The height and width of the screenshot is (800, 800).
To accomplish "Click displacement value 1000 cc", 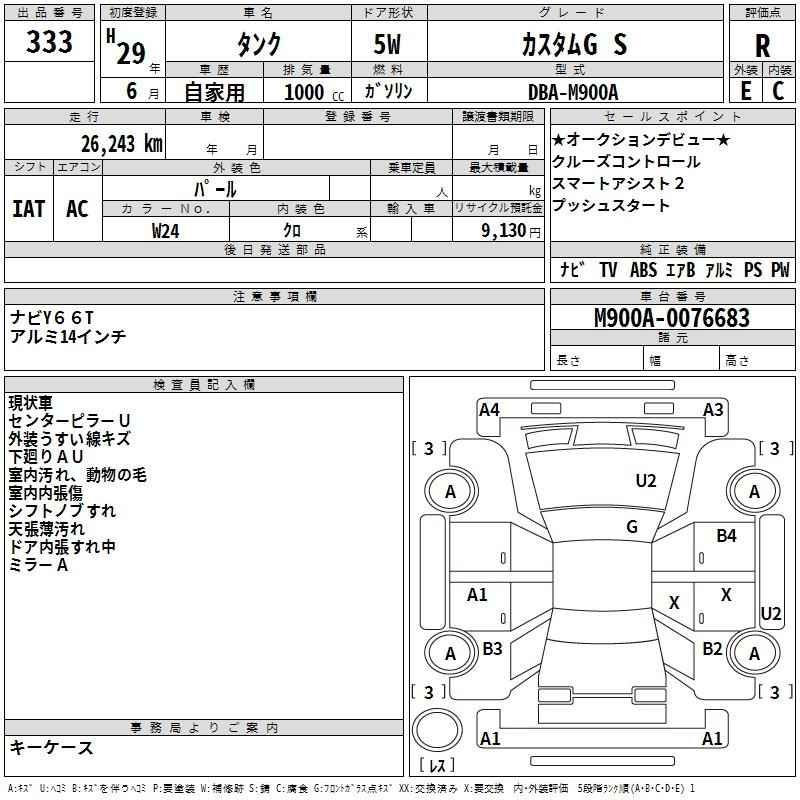I will [x=314, y=92].
